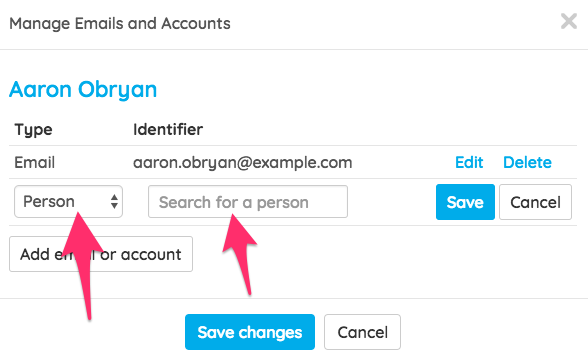Open the Aaron Obryan profile link
This screenshot has height=361, width=588.
point(83,90)
